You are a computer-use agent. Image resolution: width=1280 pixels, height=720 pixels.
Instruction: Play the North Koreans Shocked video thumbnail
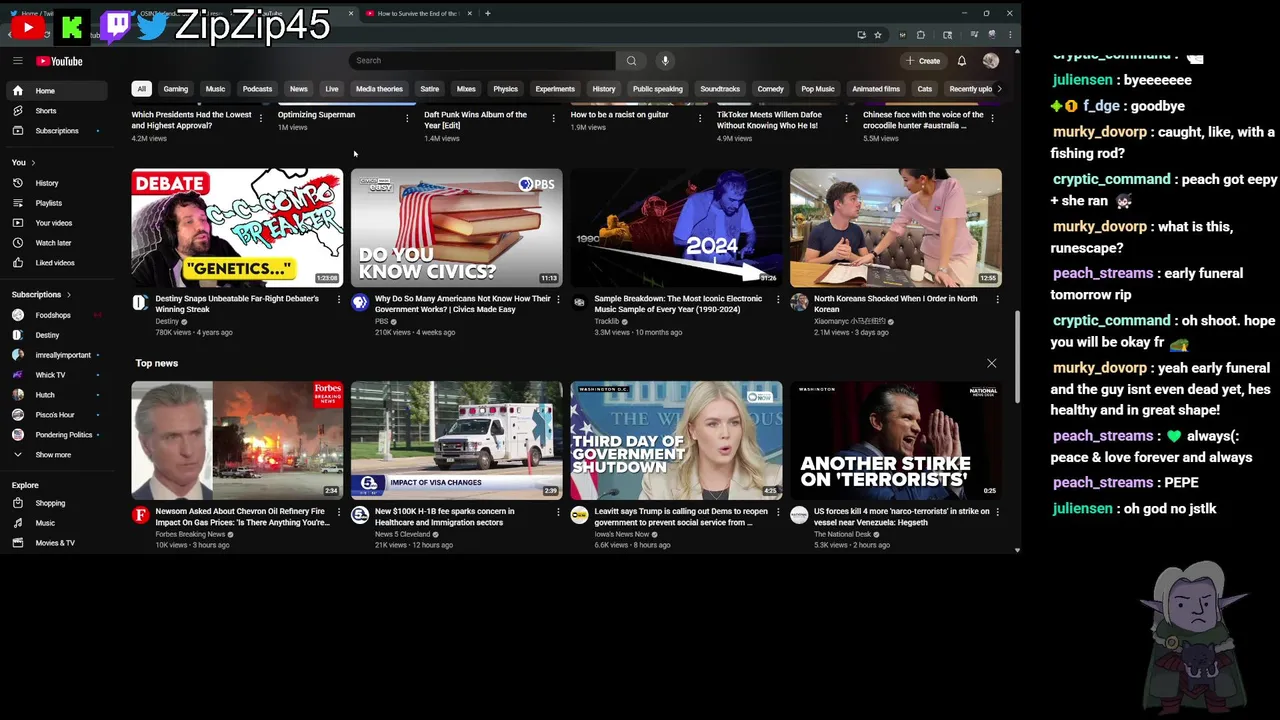[896, 228]
